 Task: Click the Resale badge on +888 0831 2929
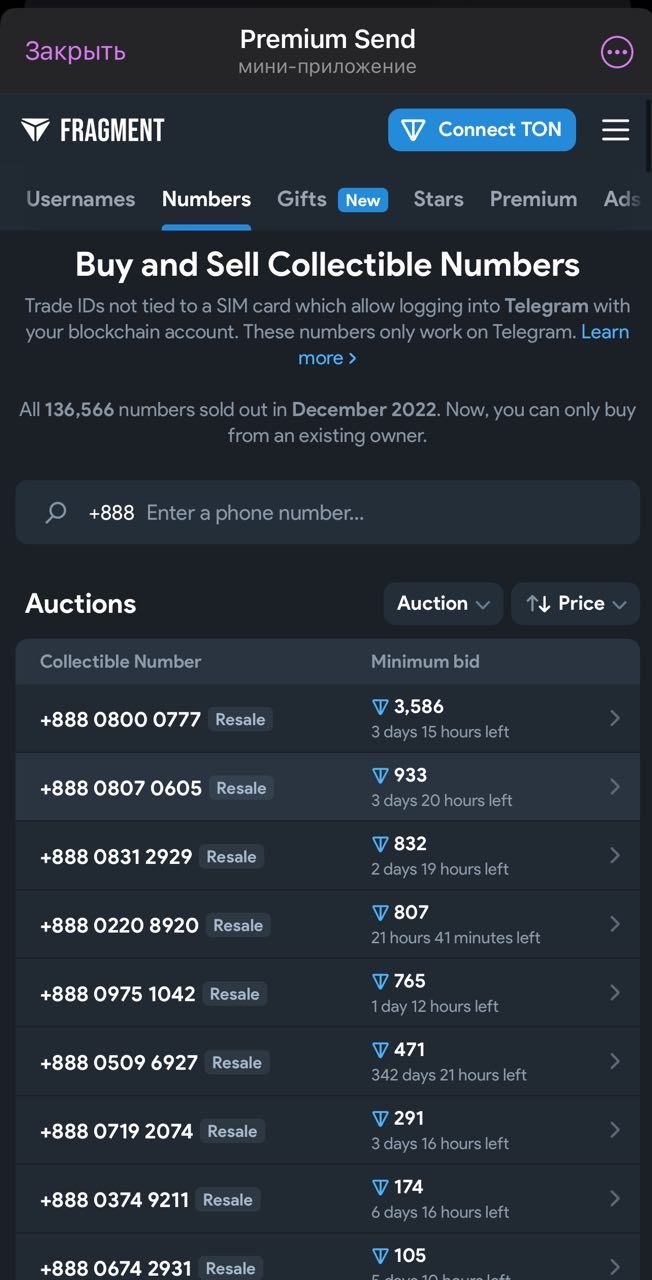231,857
